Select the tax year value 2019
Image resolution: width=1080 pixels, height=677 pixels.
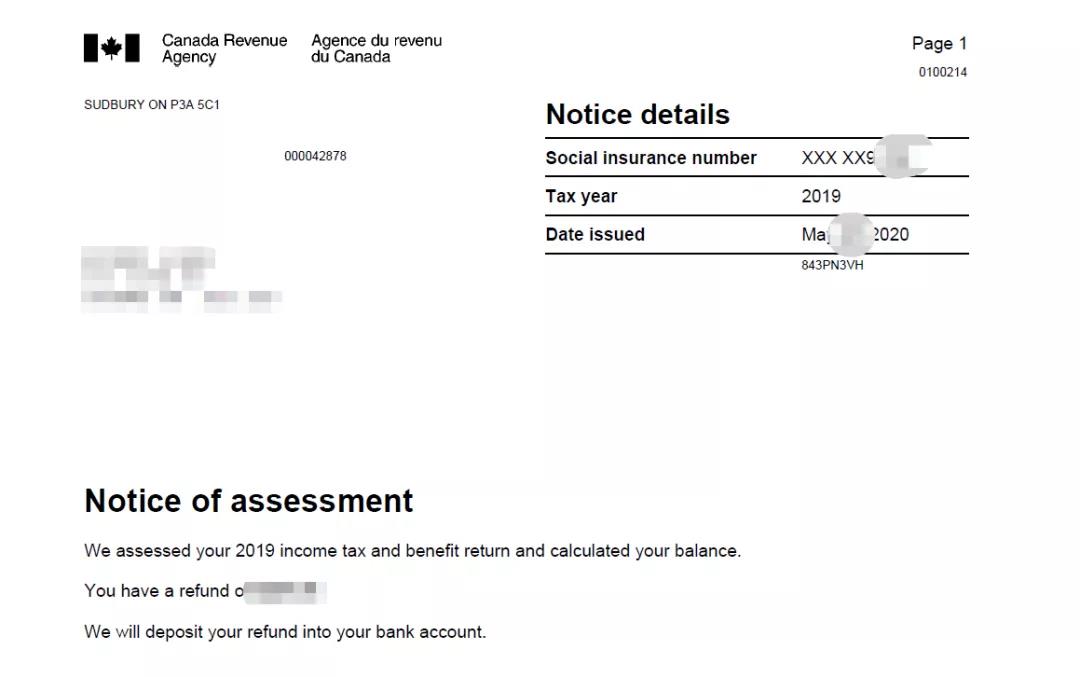click(x=821, y=196)
